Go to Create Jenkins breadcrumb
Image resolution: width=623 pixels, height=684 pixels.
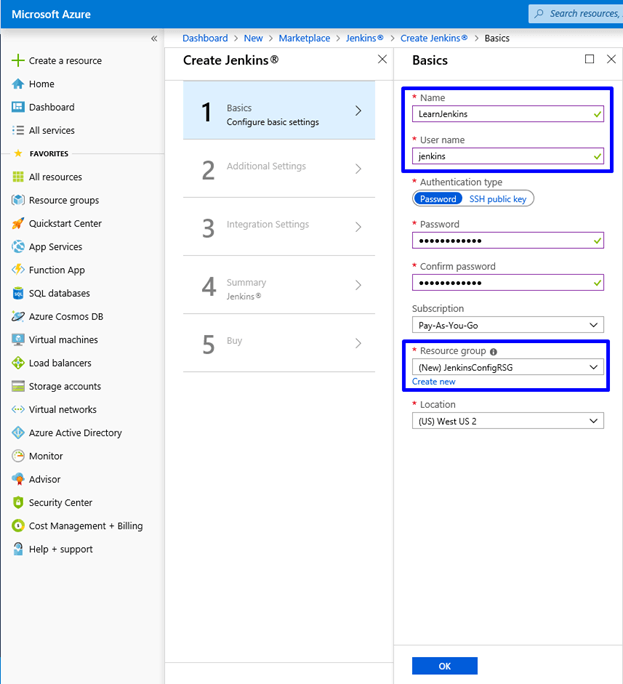(x=434, y=38)
